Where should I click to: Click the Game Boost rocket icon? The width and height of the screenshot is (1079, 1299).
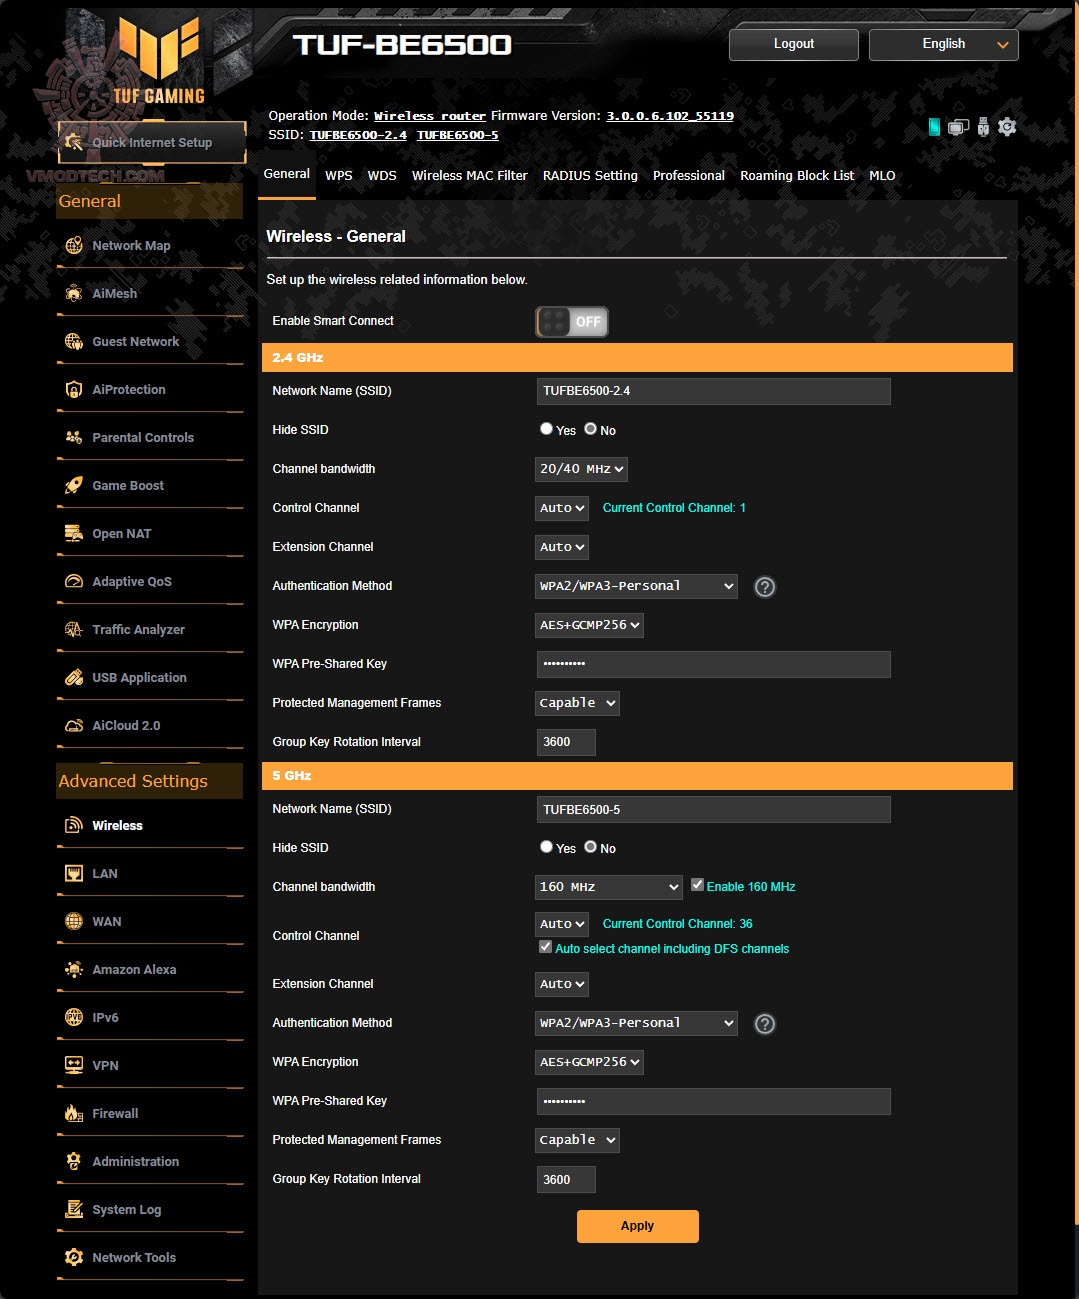[74, 485]
